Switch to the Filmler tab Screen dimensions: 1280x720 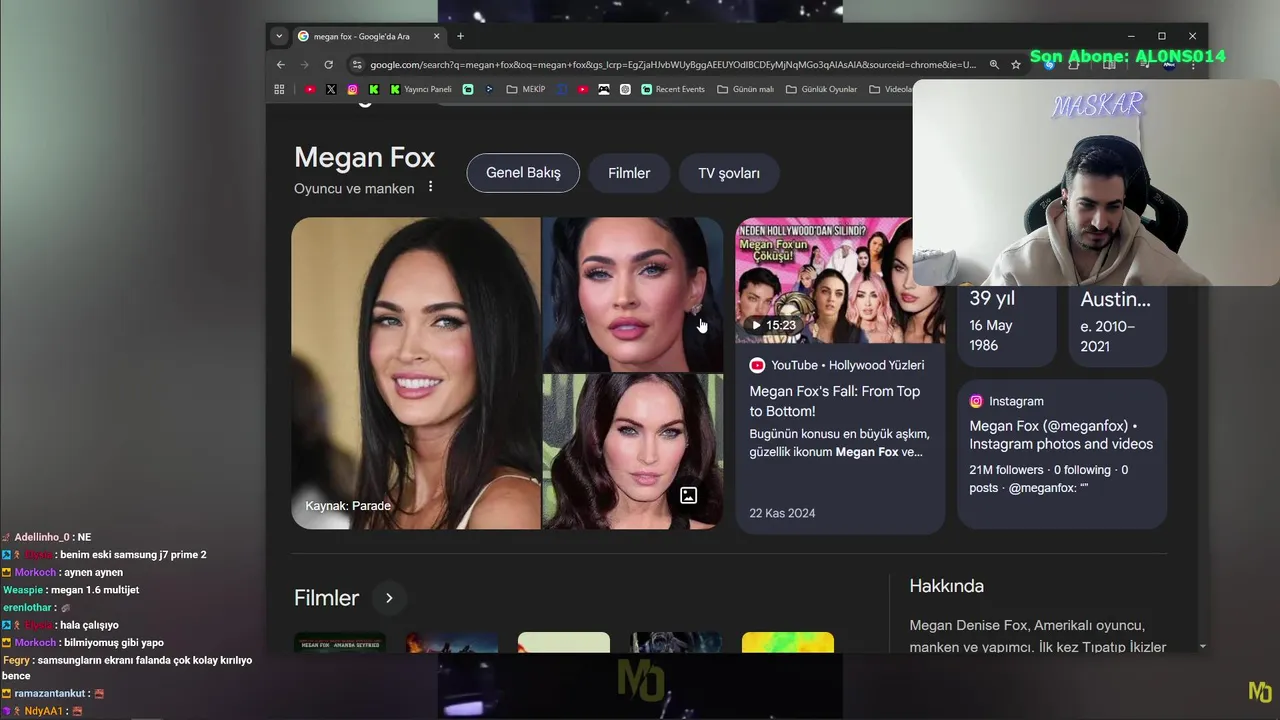[x=629, y=173]
